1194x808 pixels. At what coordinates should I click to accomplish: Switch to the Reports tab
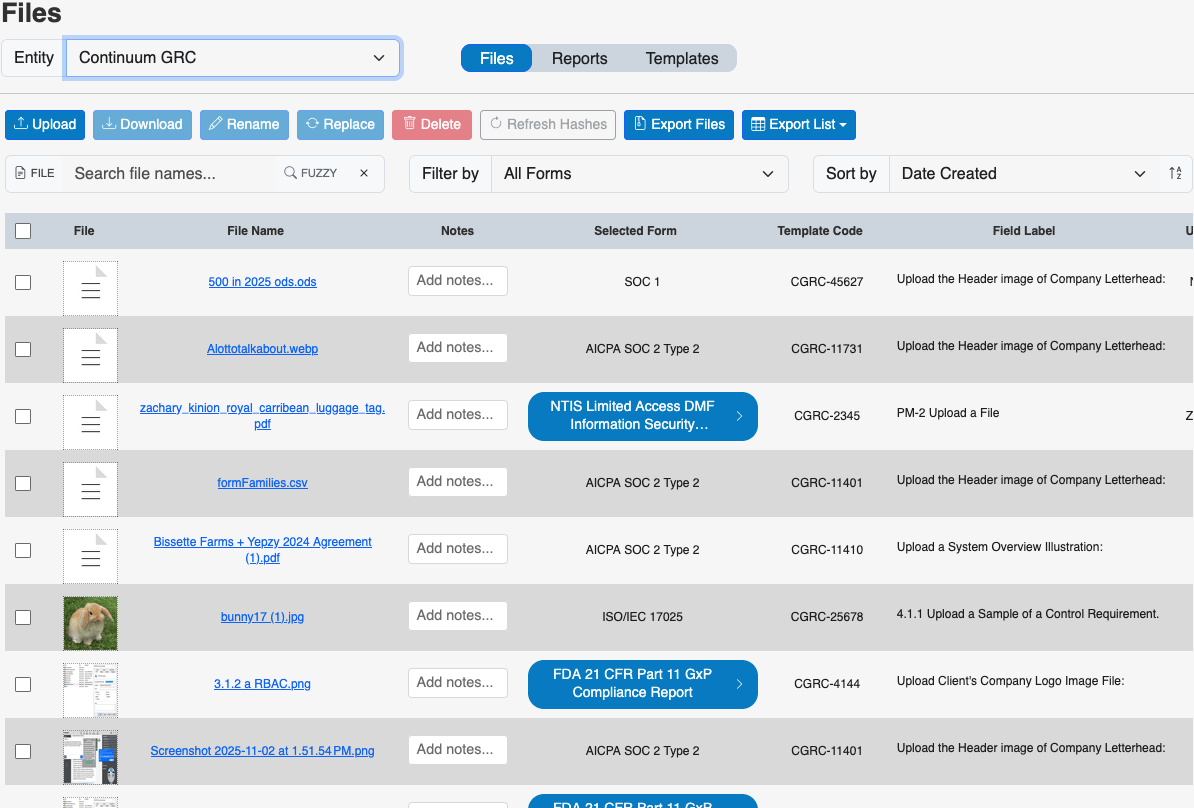[x=579, y=58]
